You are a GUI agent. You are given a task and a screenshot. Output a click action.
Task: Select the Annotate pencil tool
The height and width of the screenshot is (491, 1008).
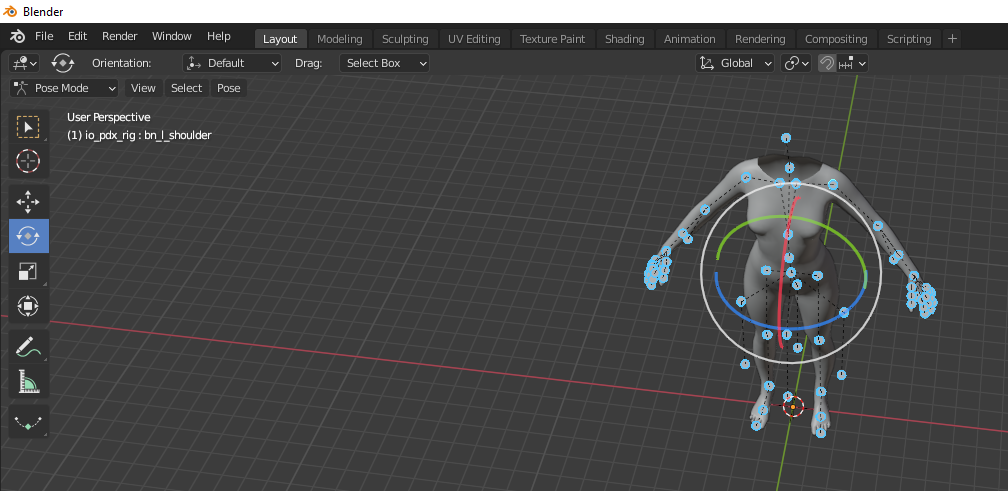28,347
